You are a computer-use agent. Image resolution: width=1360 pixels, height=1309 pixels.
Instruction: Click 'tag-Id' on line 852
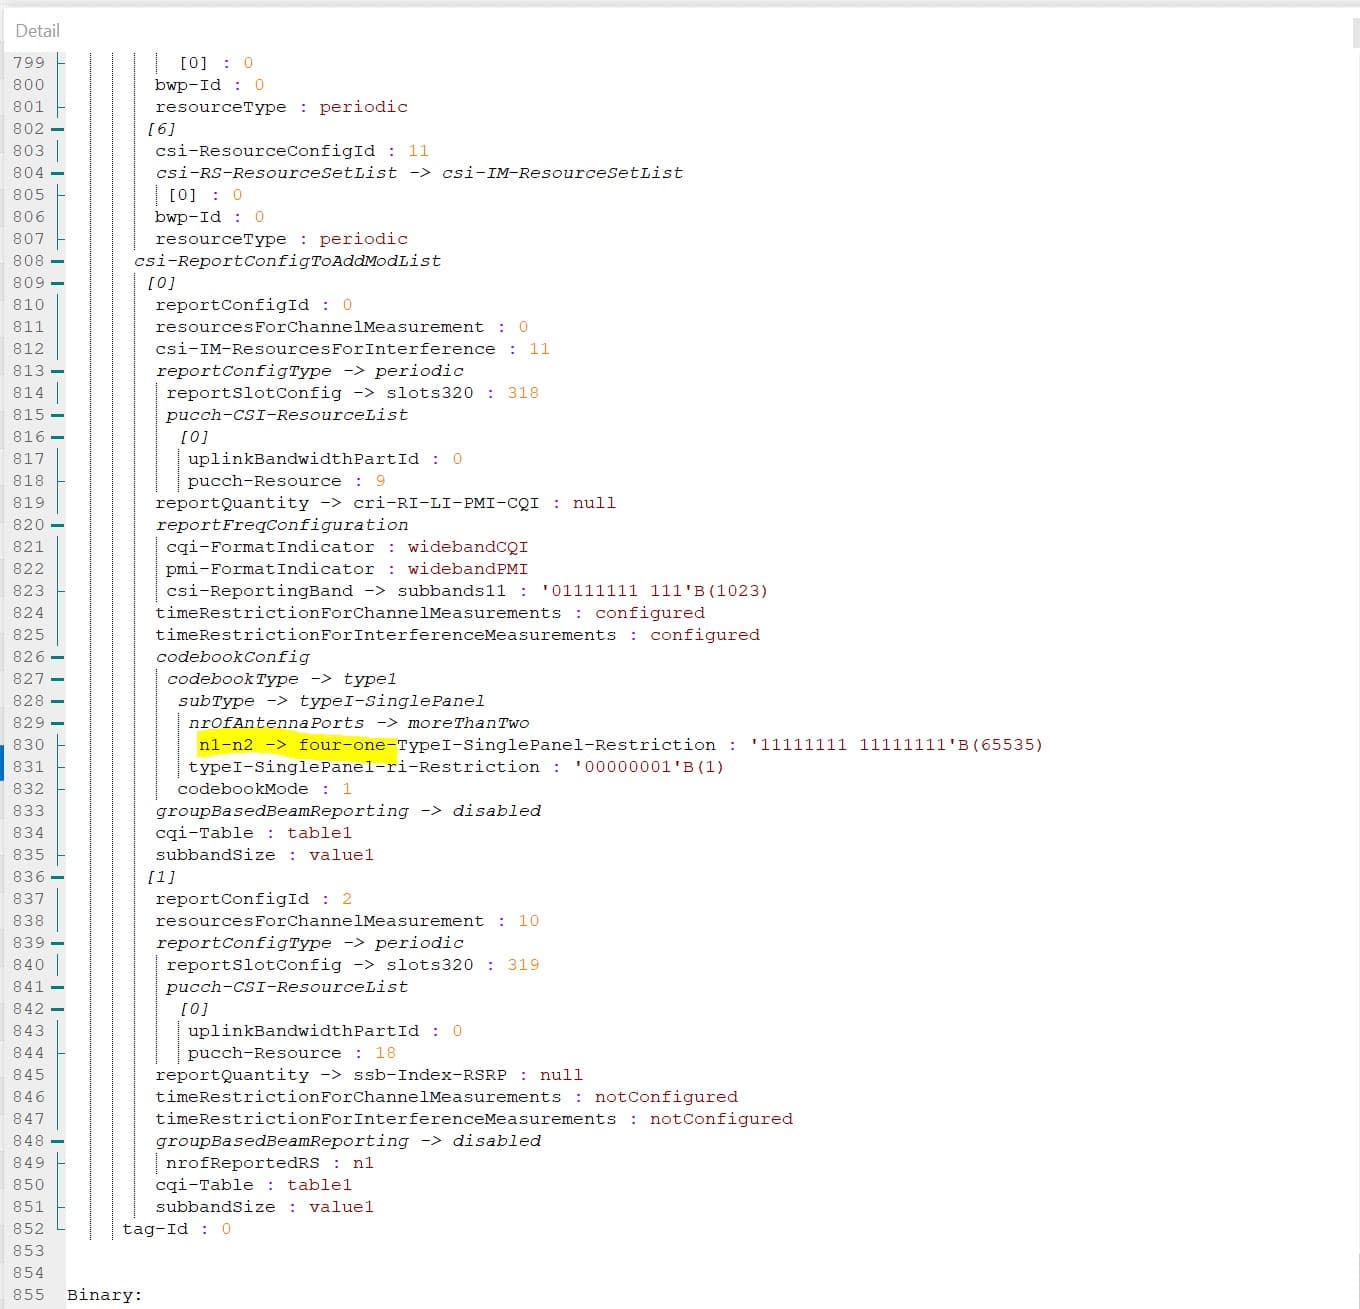tap(155, 1229)
